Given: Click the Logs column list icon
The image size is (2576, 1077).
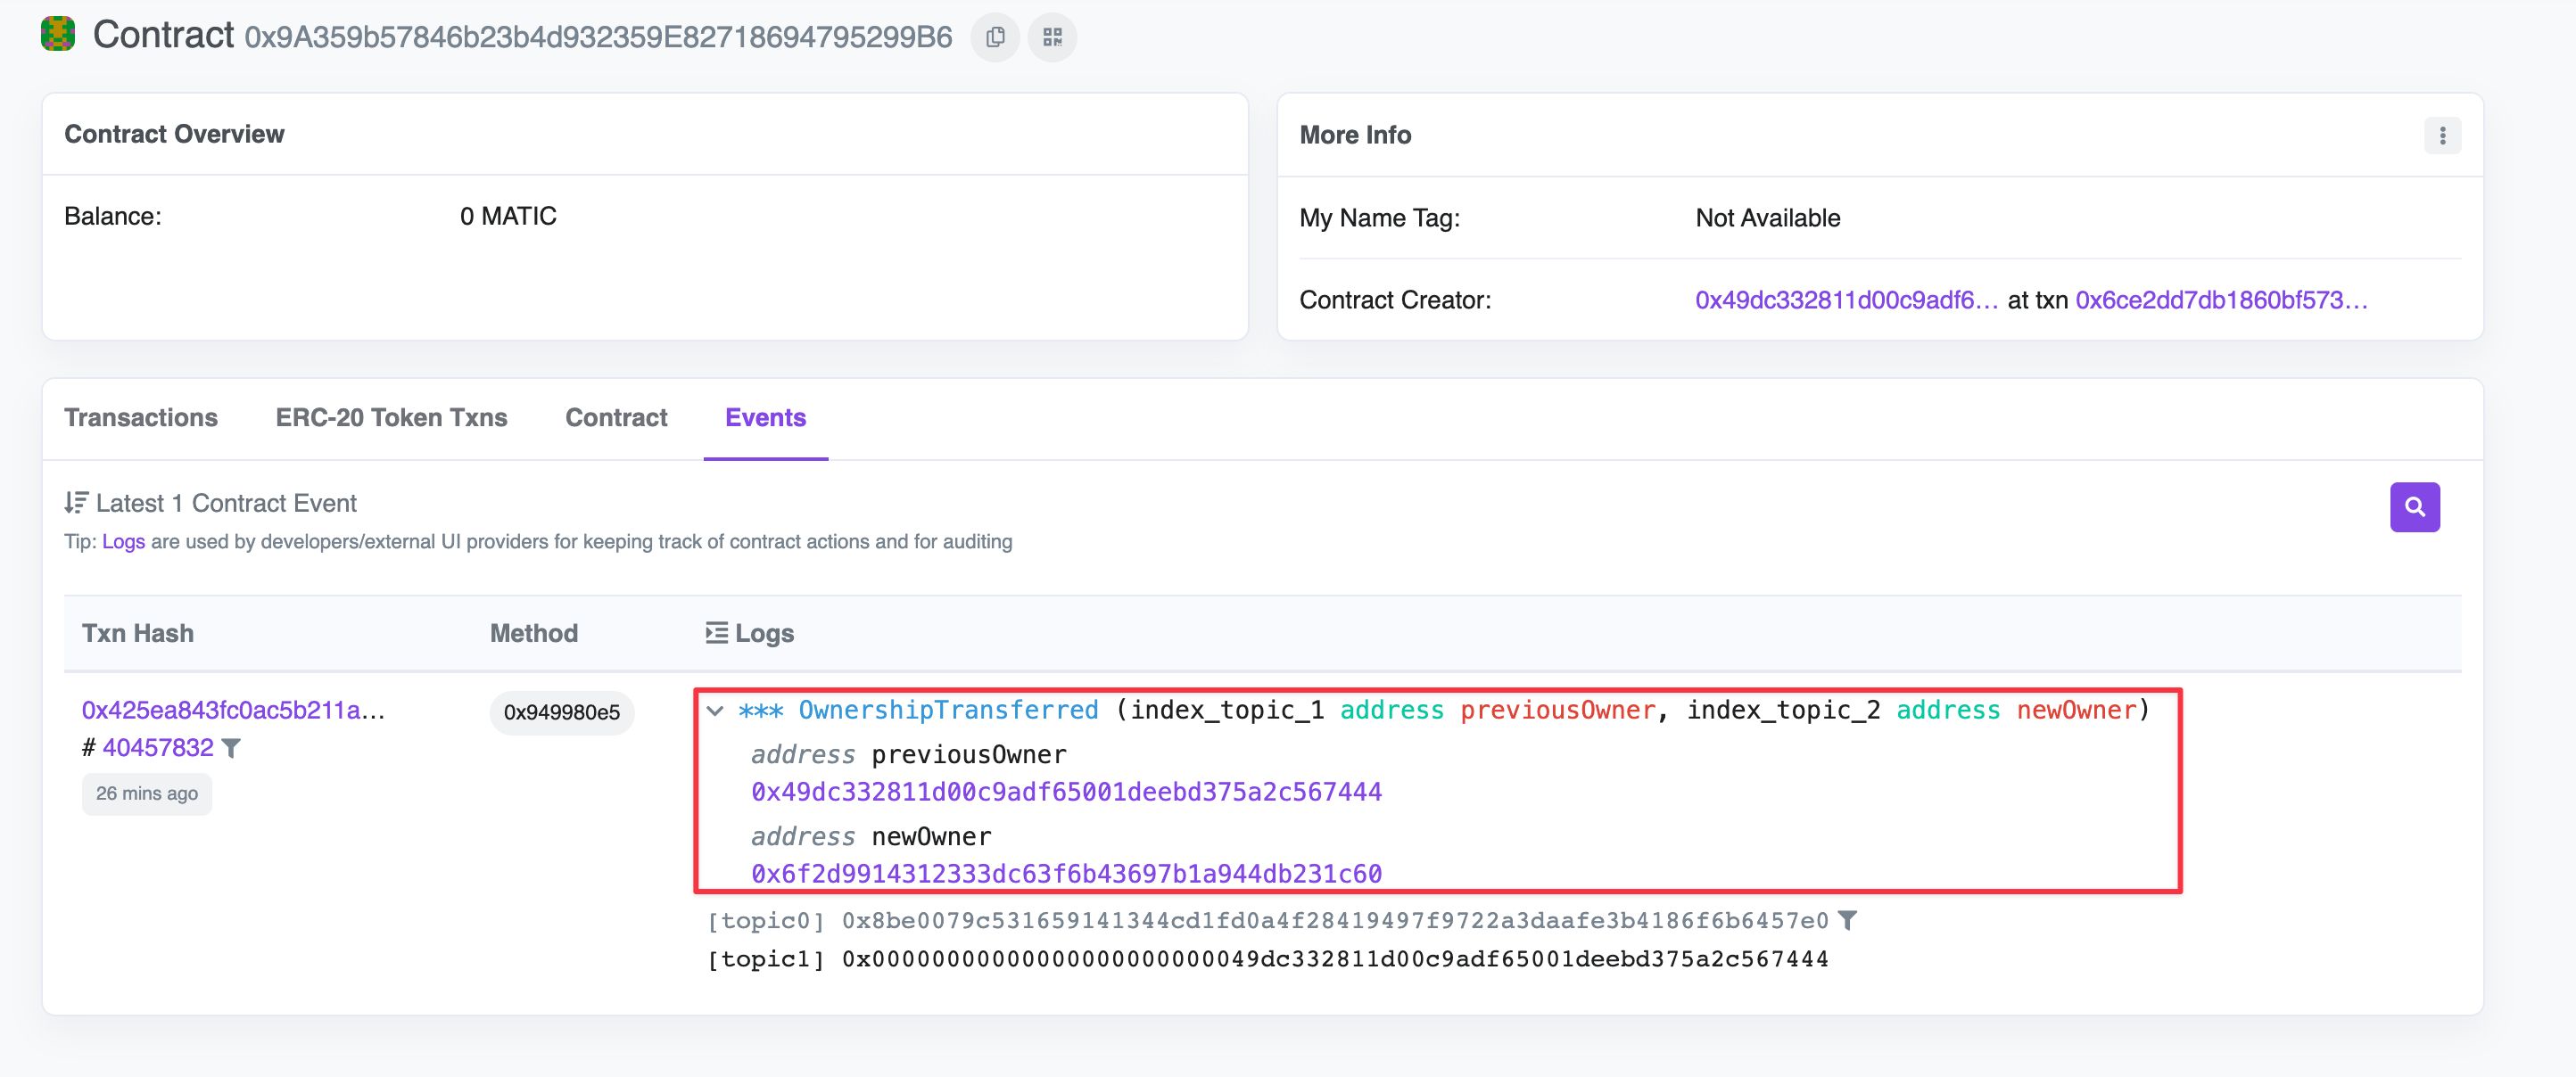Looking at the screenshot, I should (x=716, y=633).
